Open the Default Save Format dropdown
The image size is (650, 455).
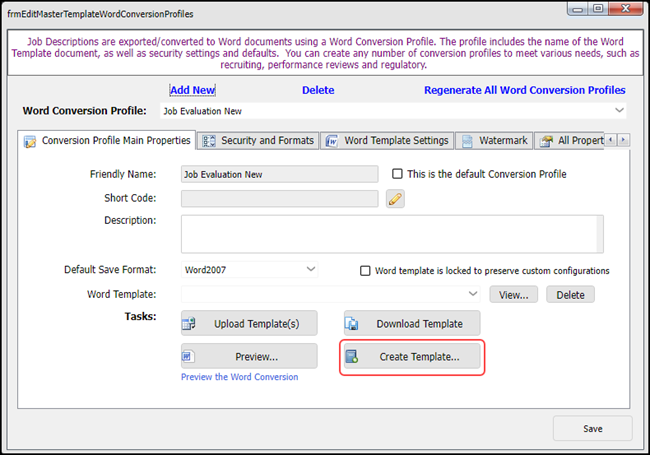(x=310, y=269)
